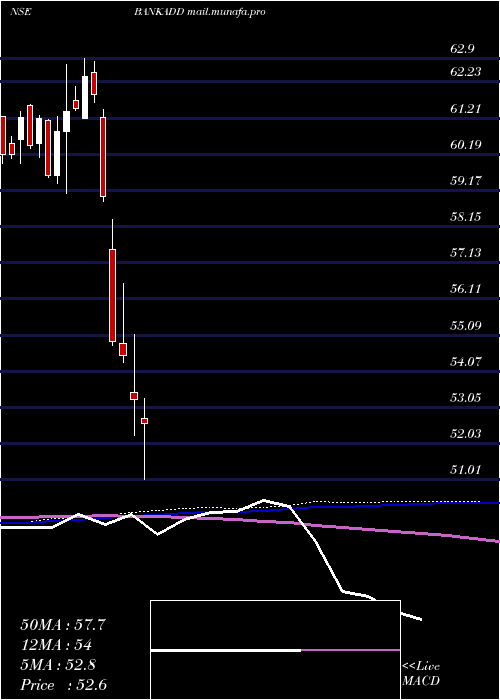Click the MACD histogram box

click(x=275, y=650)
